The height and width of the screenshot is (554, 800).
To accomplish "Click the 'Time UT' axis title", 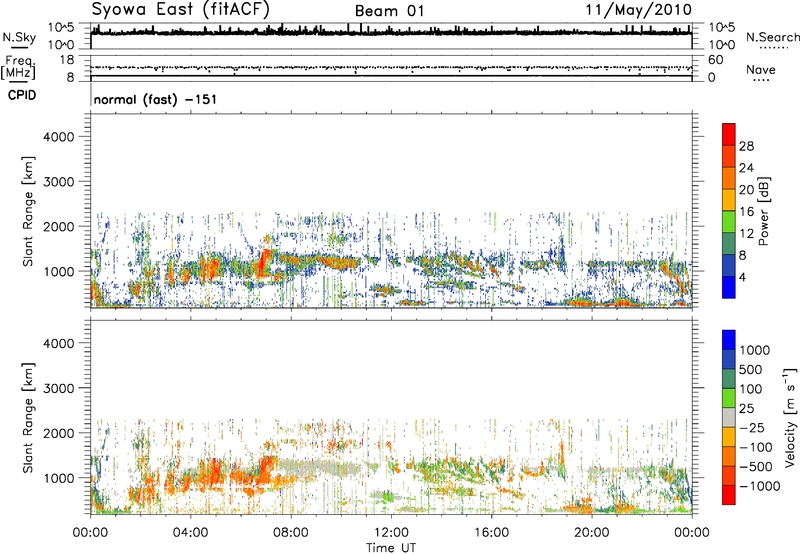I will tap(391, 548).
